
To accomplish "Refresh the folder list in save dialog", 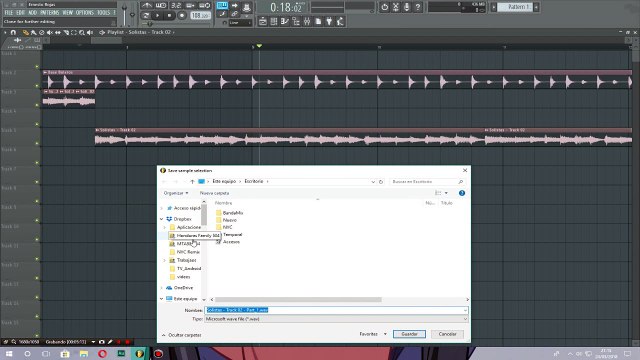I will pos(381,182).
